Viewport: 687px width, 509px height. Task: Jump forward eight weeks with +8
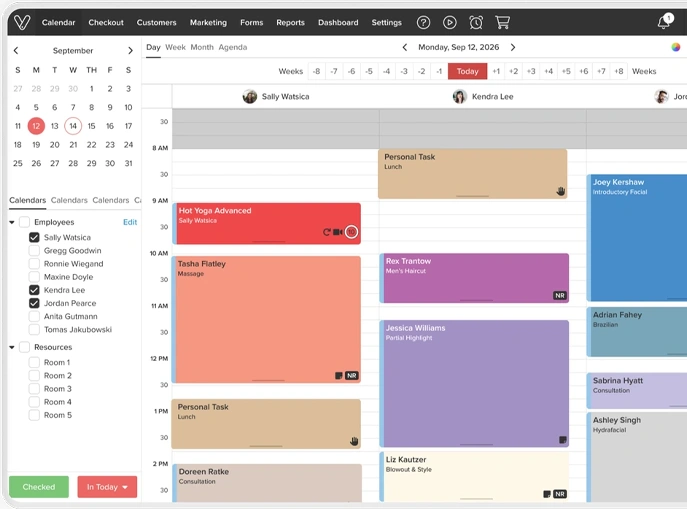(619, 71)
